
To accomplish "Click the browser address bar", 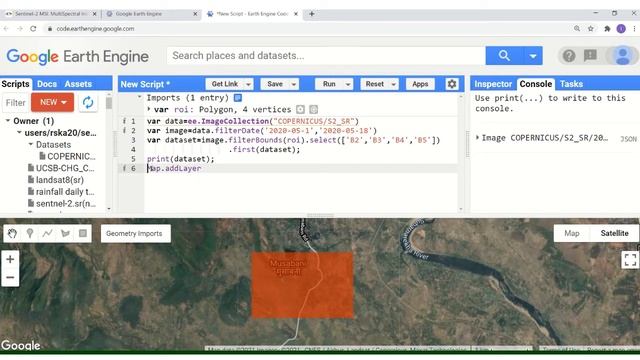I will coord(306,29).
